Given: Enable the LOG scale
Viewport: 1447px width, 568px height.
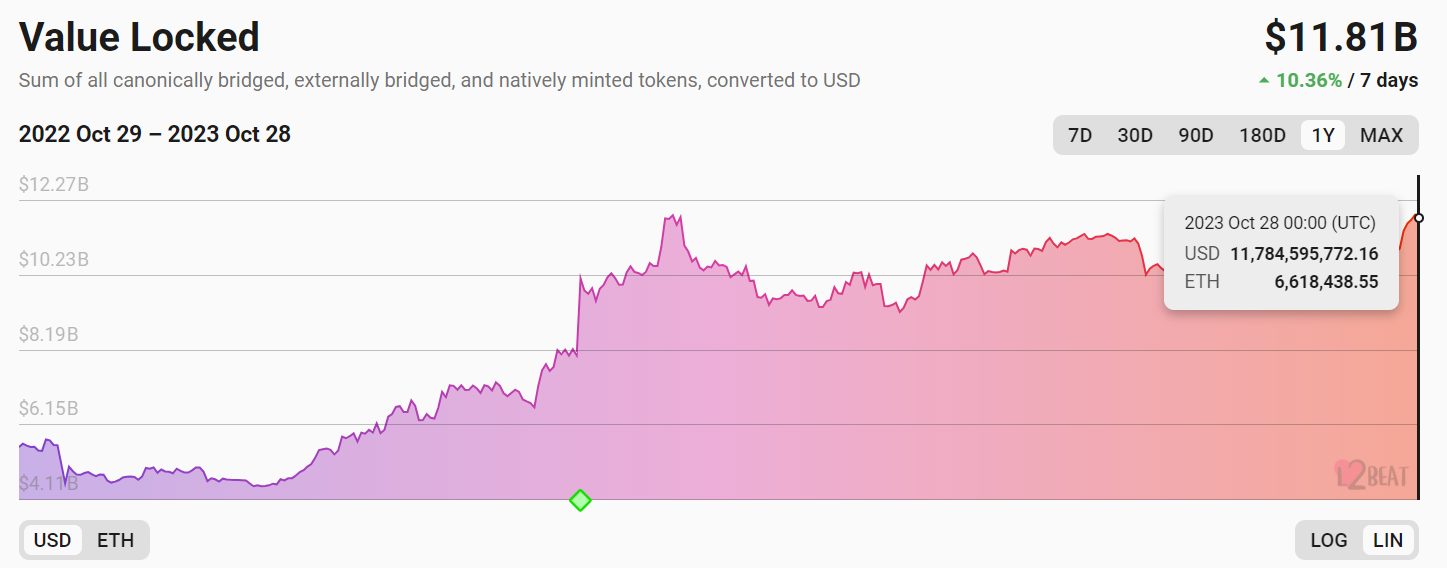Looking at the screenshot, I should (x=1328, y=540).
